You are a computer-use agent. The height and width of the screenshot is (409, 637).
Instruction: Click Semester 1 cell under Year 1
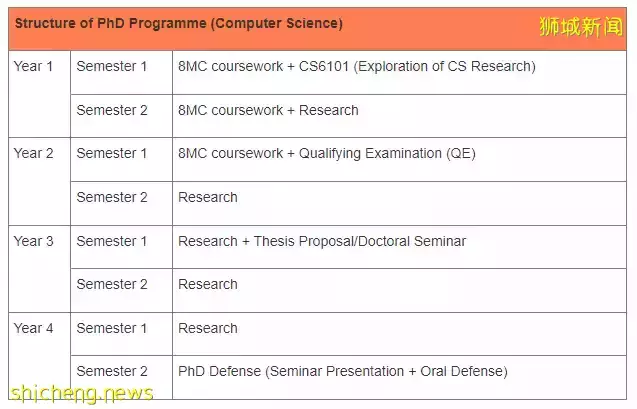[x=112, y=67]
